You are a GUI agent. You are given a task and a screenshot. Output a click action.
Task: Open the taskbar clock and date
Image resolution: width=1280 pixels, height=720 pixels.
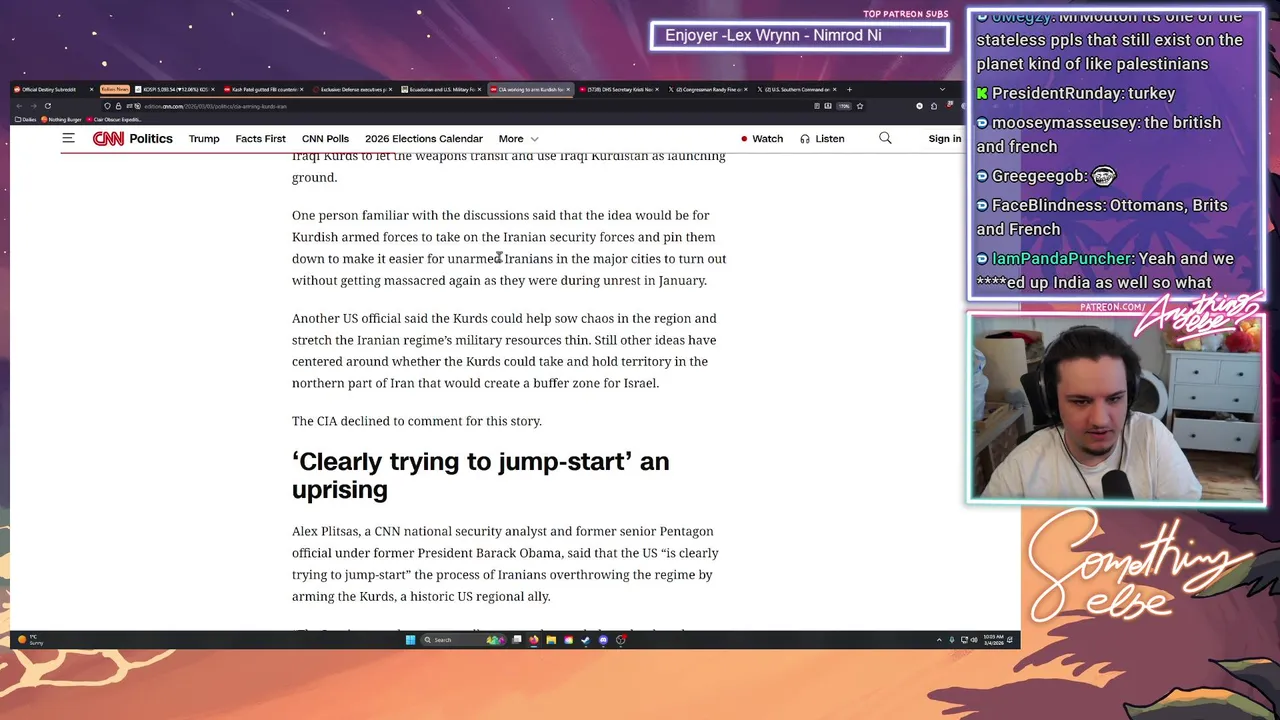[x=993, y=640]
